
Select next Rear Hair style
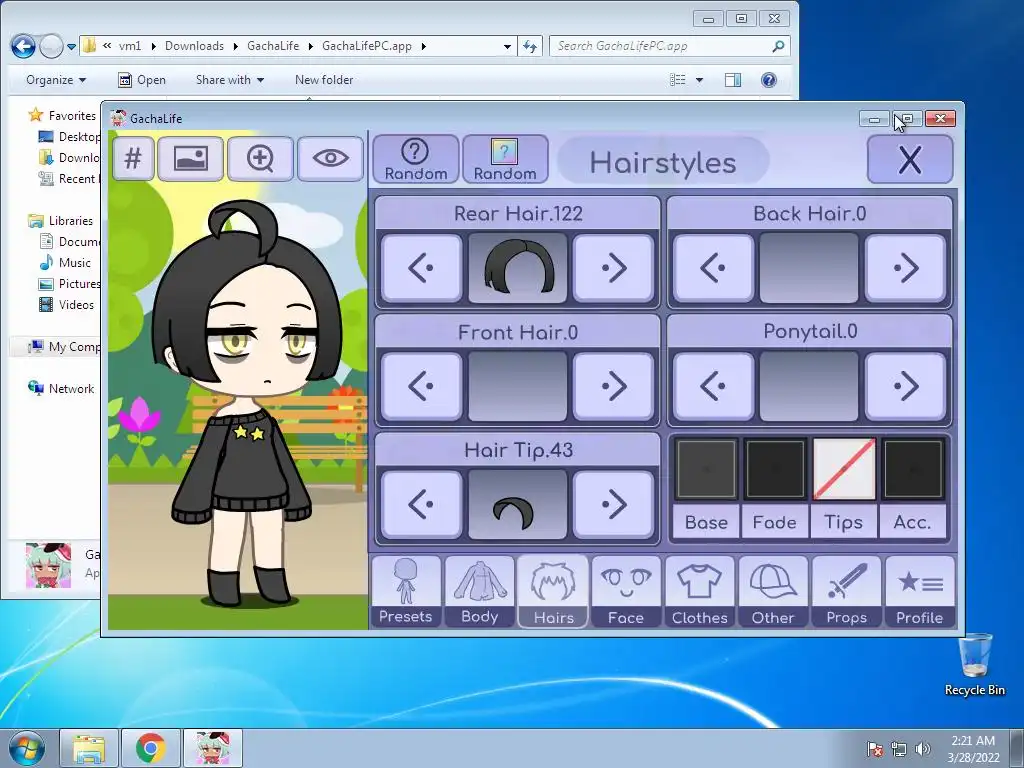(x=613, y=268)
